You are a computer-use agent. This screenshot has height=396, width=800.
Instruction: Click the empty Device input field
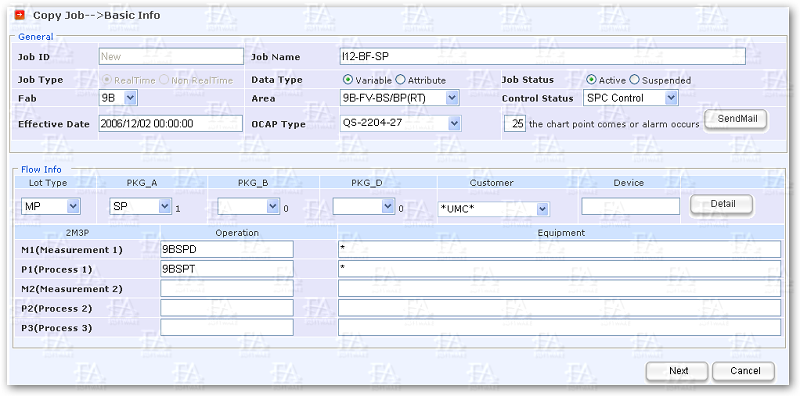coord(631,206)
